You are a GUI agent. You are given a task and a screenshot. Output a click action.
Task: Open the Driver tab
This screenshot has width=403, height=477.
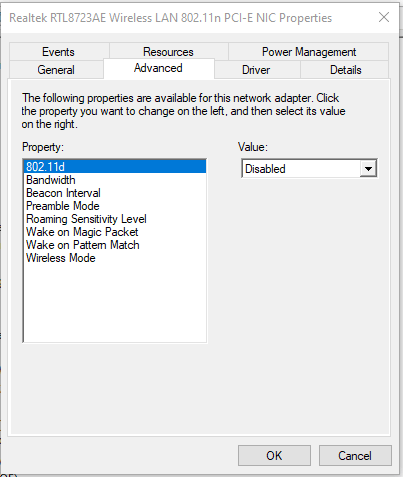(x=257, y=70)
